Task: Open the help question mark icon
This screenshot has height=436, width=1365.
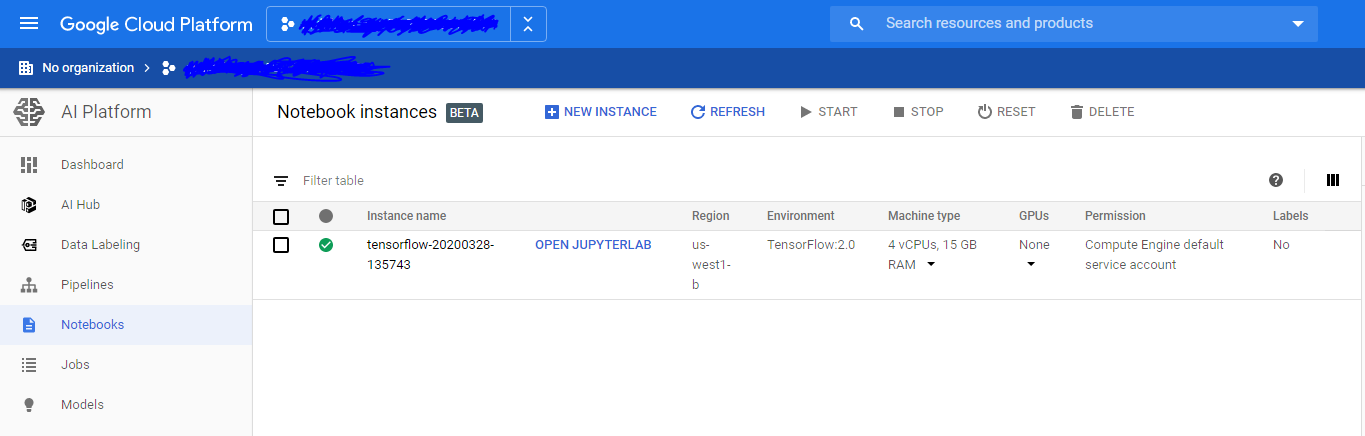Action: click(x=1276, y=180)
